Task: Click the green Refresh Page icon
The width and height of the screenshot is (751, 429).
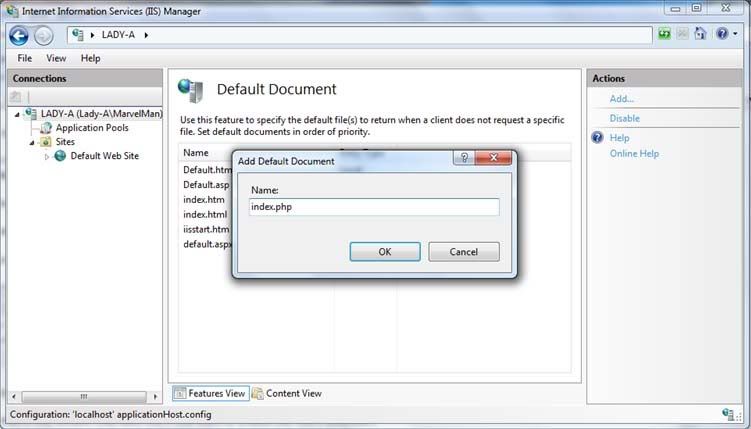Action: [664, 34]
